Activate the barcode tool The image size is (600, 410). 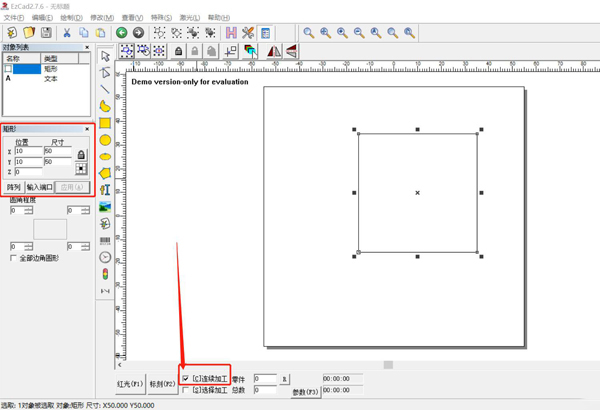[106, 241]
